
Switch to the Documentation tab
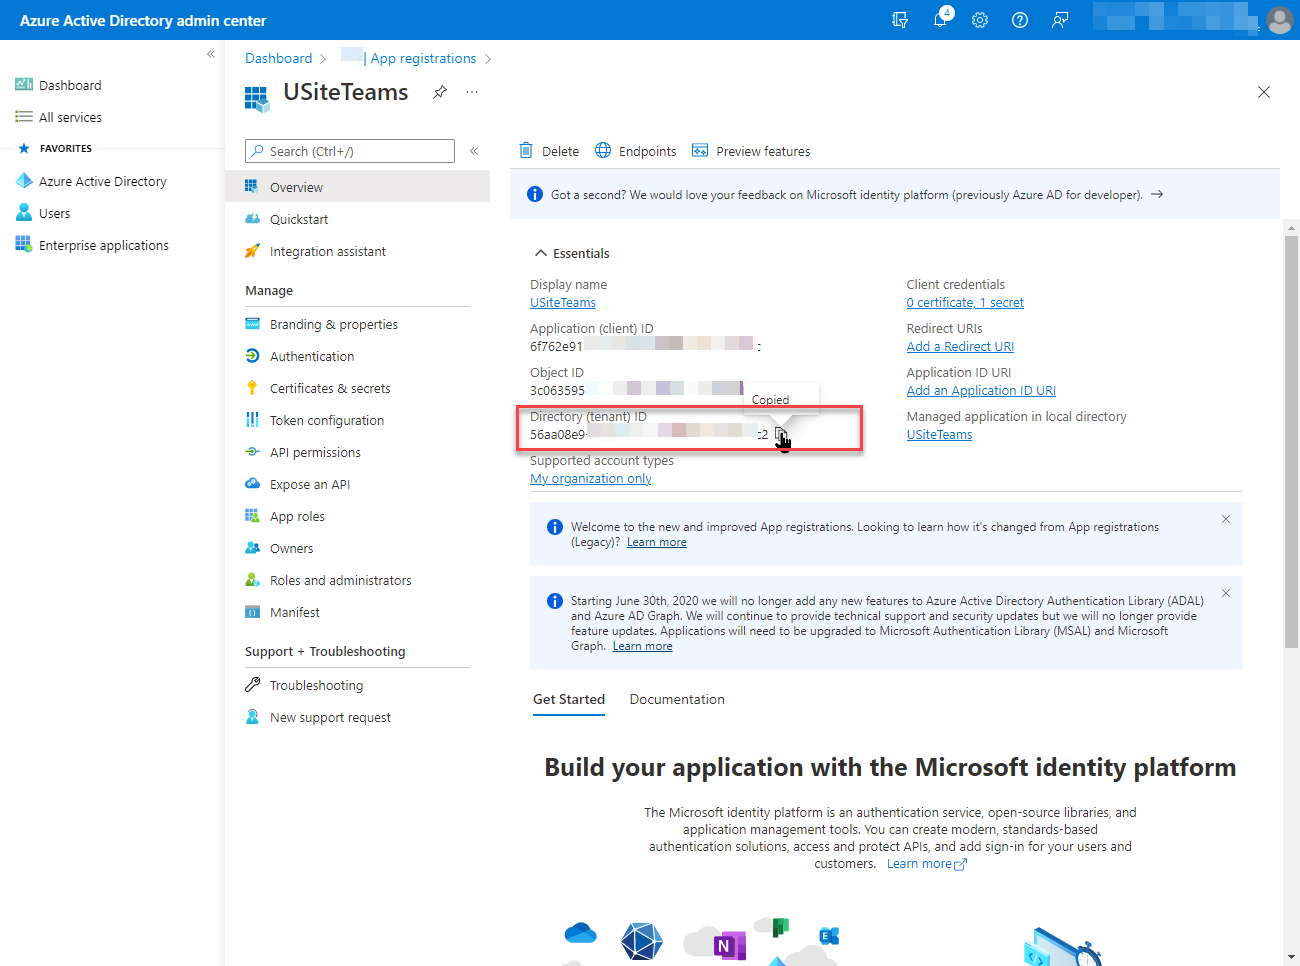[677, 699]
